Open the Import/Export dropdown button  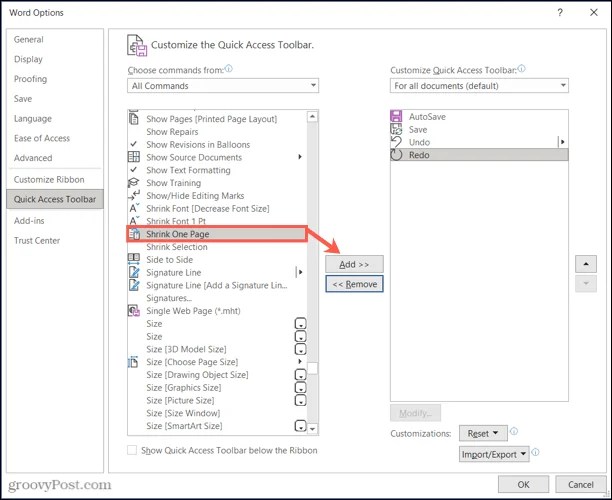[x=494, y=454]
